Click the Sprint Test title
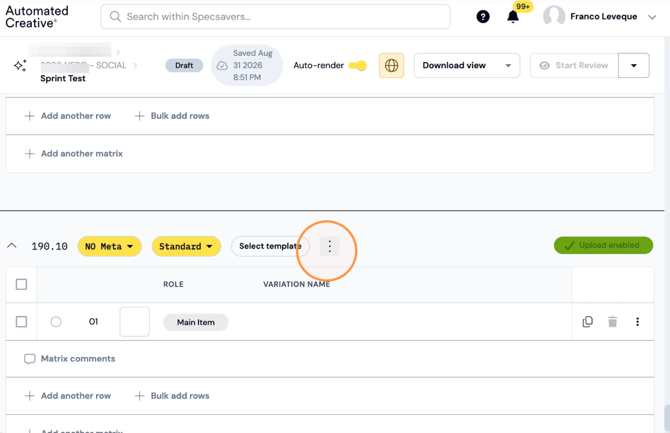The image size is (670, 433). [x=63, y=78]
